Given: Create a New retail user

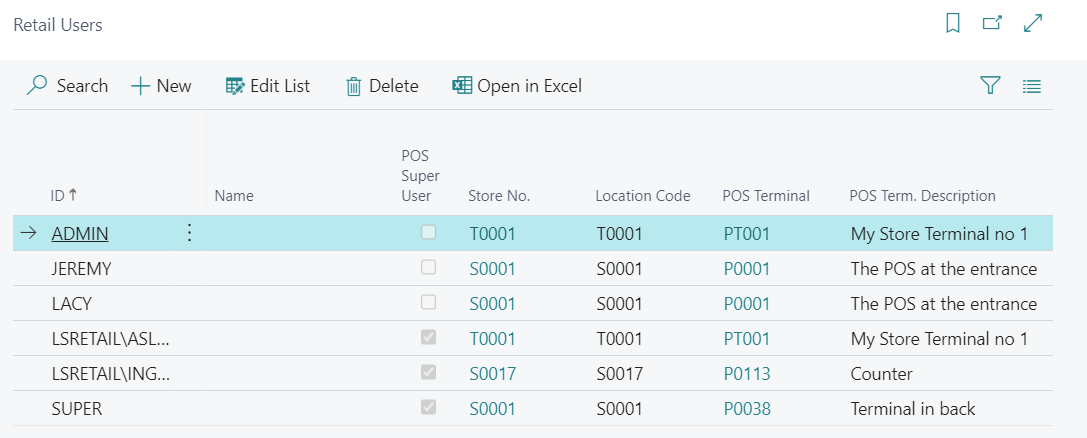Looking at the screenshot, I should (x=161, y=86).
